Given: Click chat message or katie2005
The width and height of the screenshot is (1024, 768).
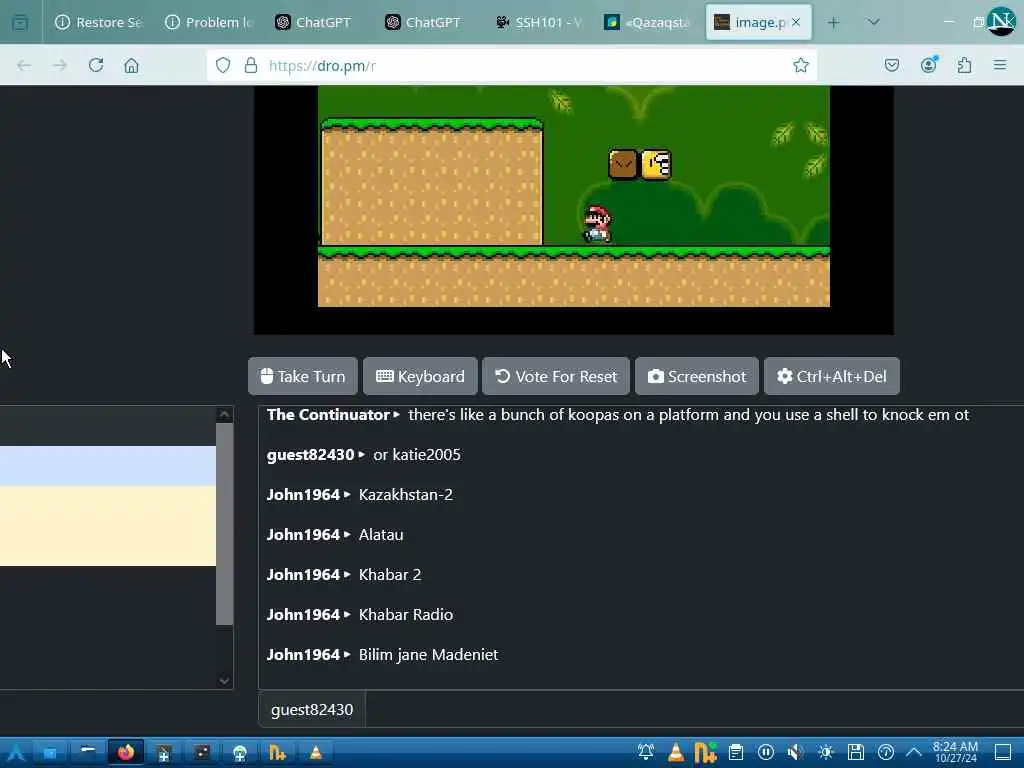Looking at the screenshot, I should pyautogui.click(x=417, y=455).
